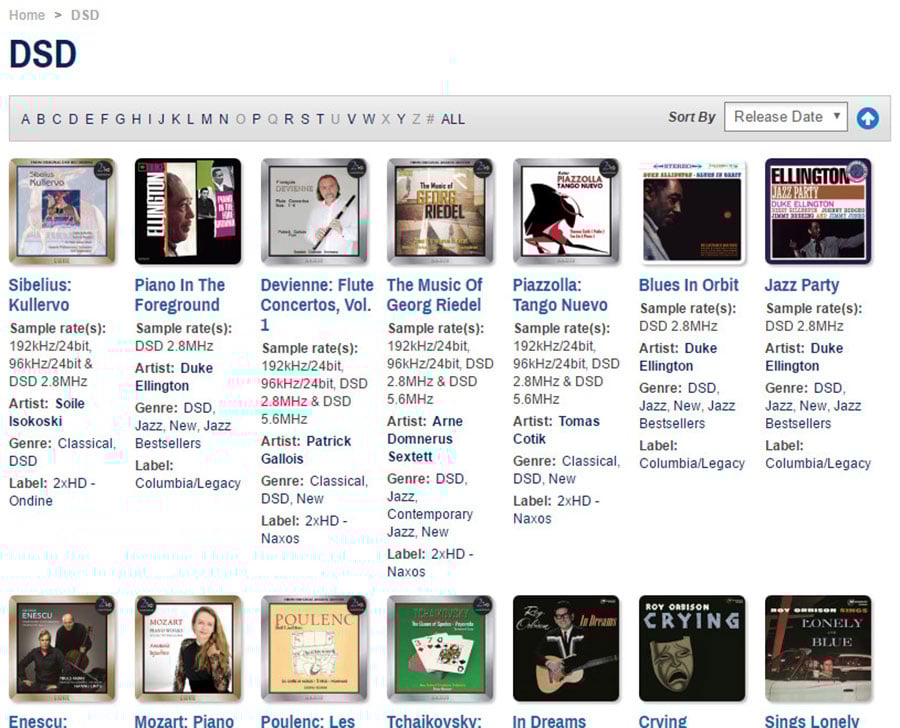This screenshot has height=728, width=900.
Task: Filter albums by letter M
Action: coord(207,119)
